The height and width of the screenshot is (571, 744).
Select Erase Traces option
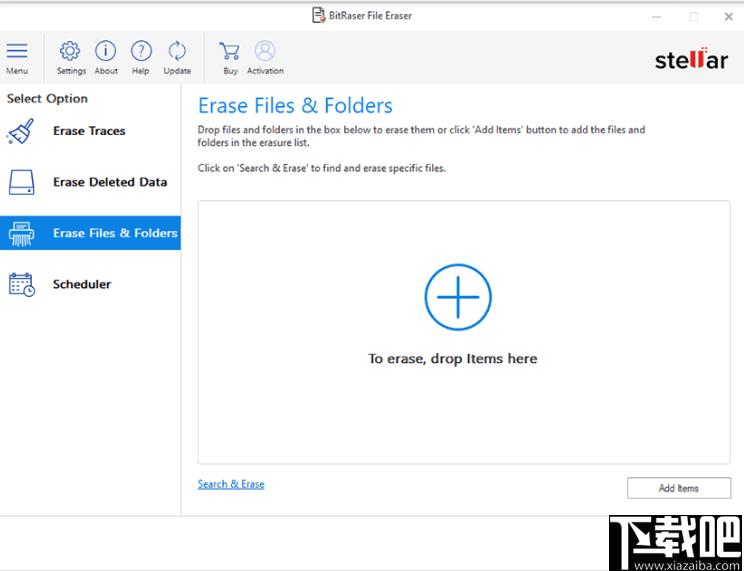(x=90, y=131)
